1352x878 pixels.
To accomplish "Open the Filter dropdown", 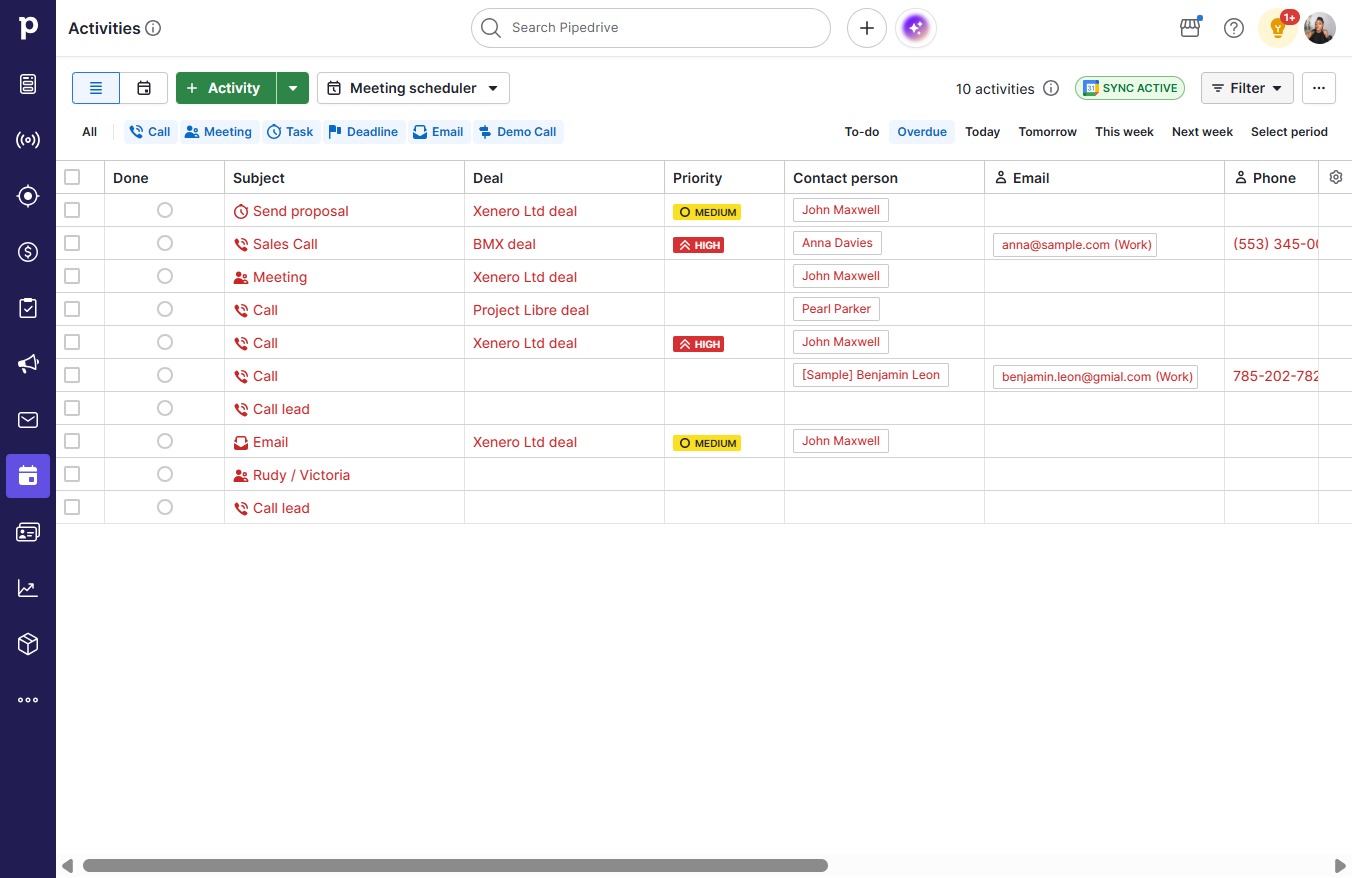I will click(x=1247, y=88).
